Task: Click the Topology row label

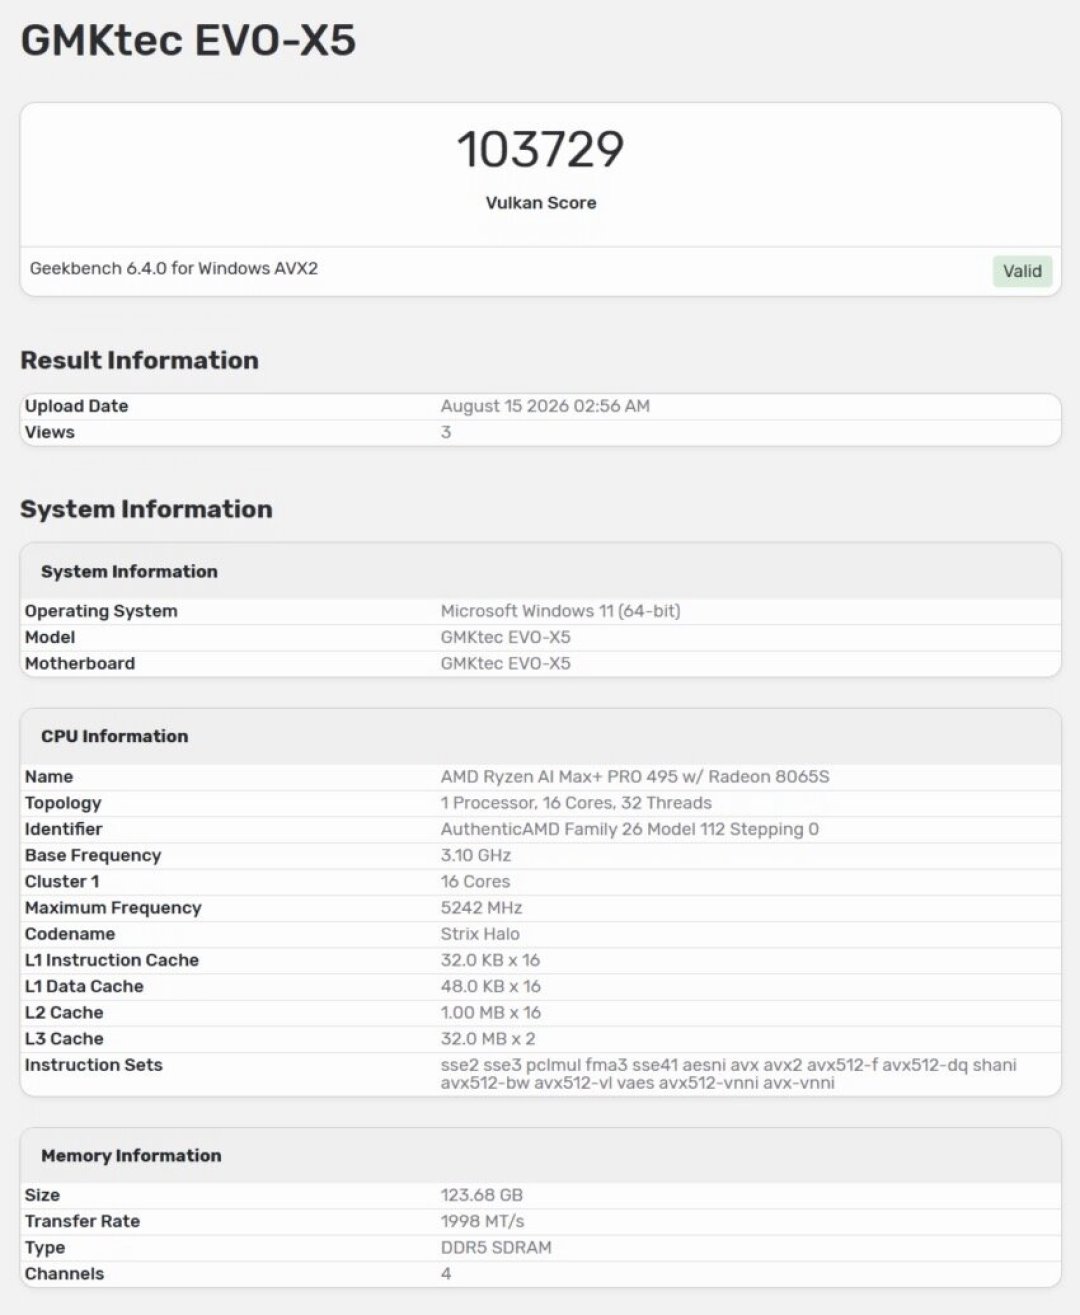Action: [x=62, y=803]
